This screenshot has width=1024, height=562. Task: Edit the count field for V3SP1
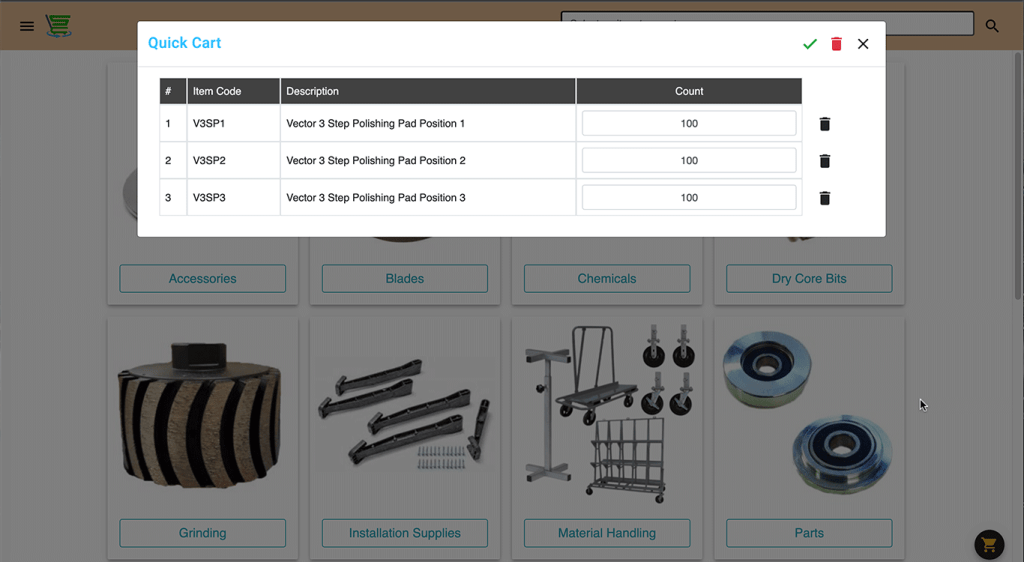tap(689, 124)
